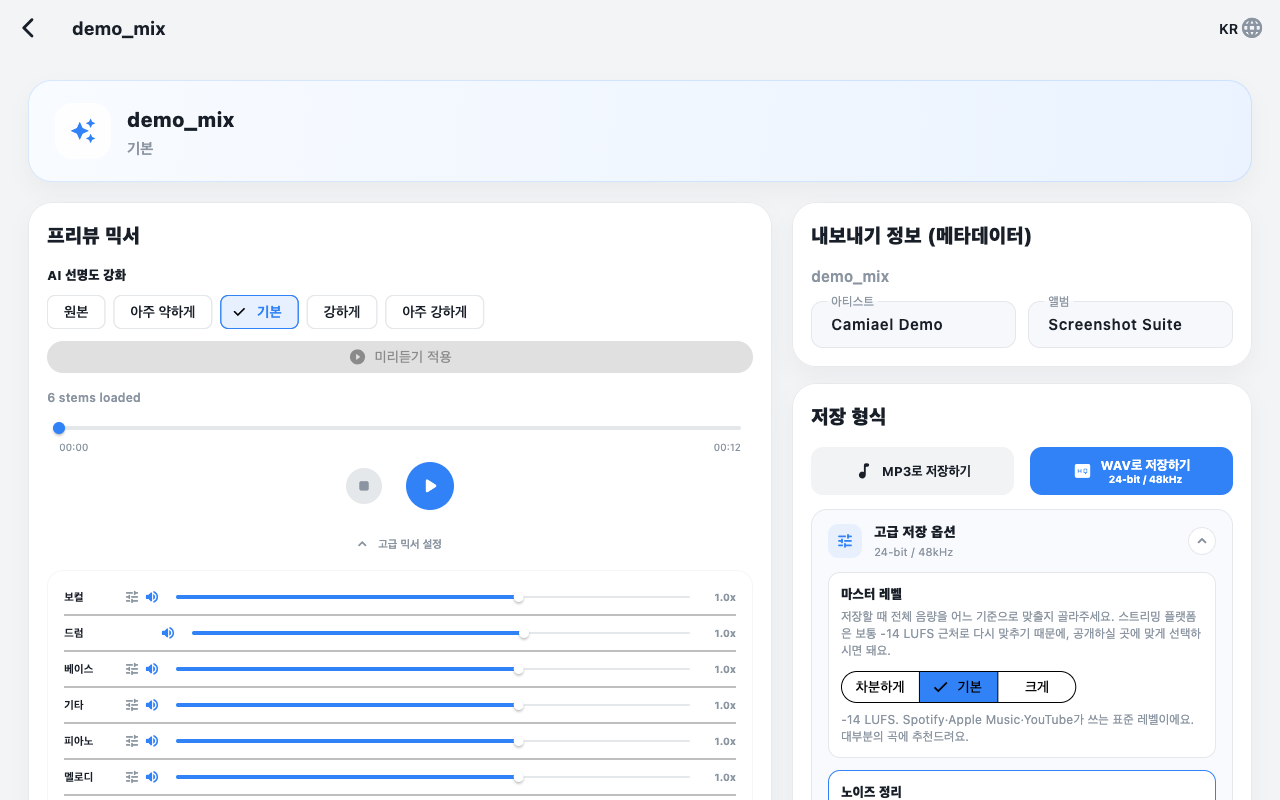Adjust the 기타 volume slider

433,705
